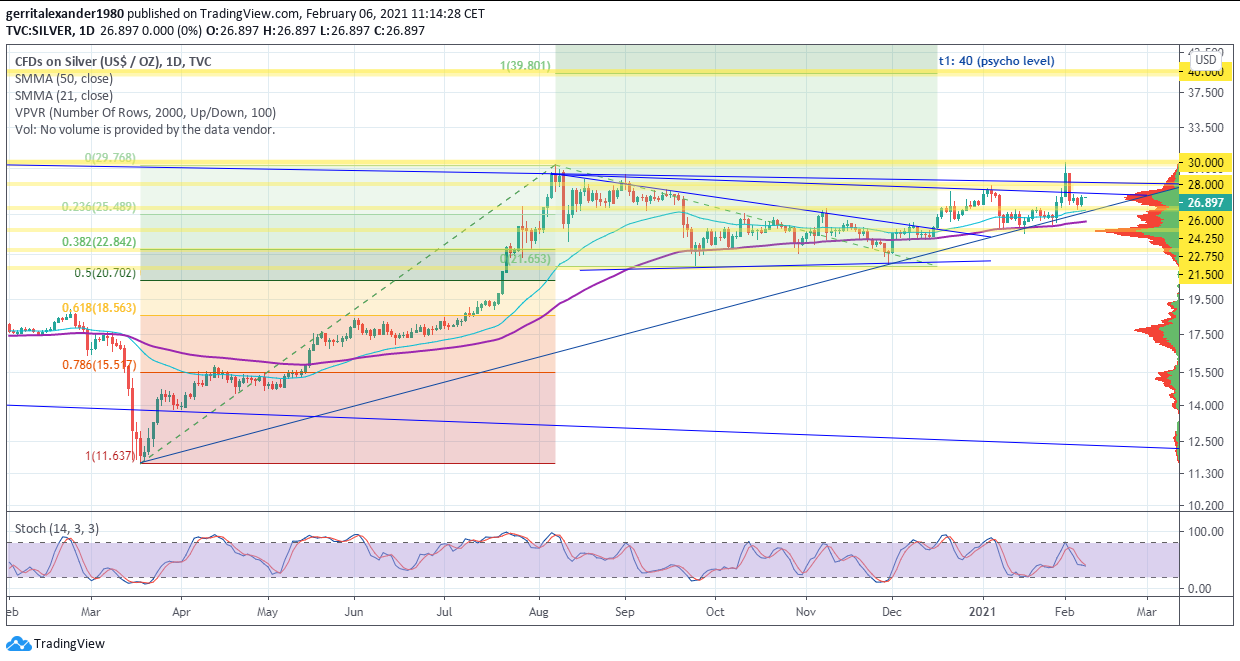
Task: Click the USD currency label on price axis
Action: tap(1206, 60)
